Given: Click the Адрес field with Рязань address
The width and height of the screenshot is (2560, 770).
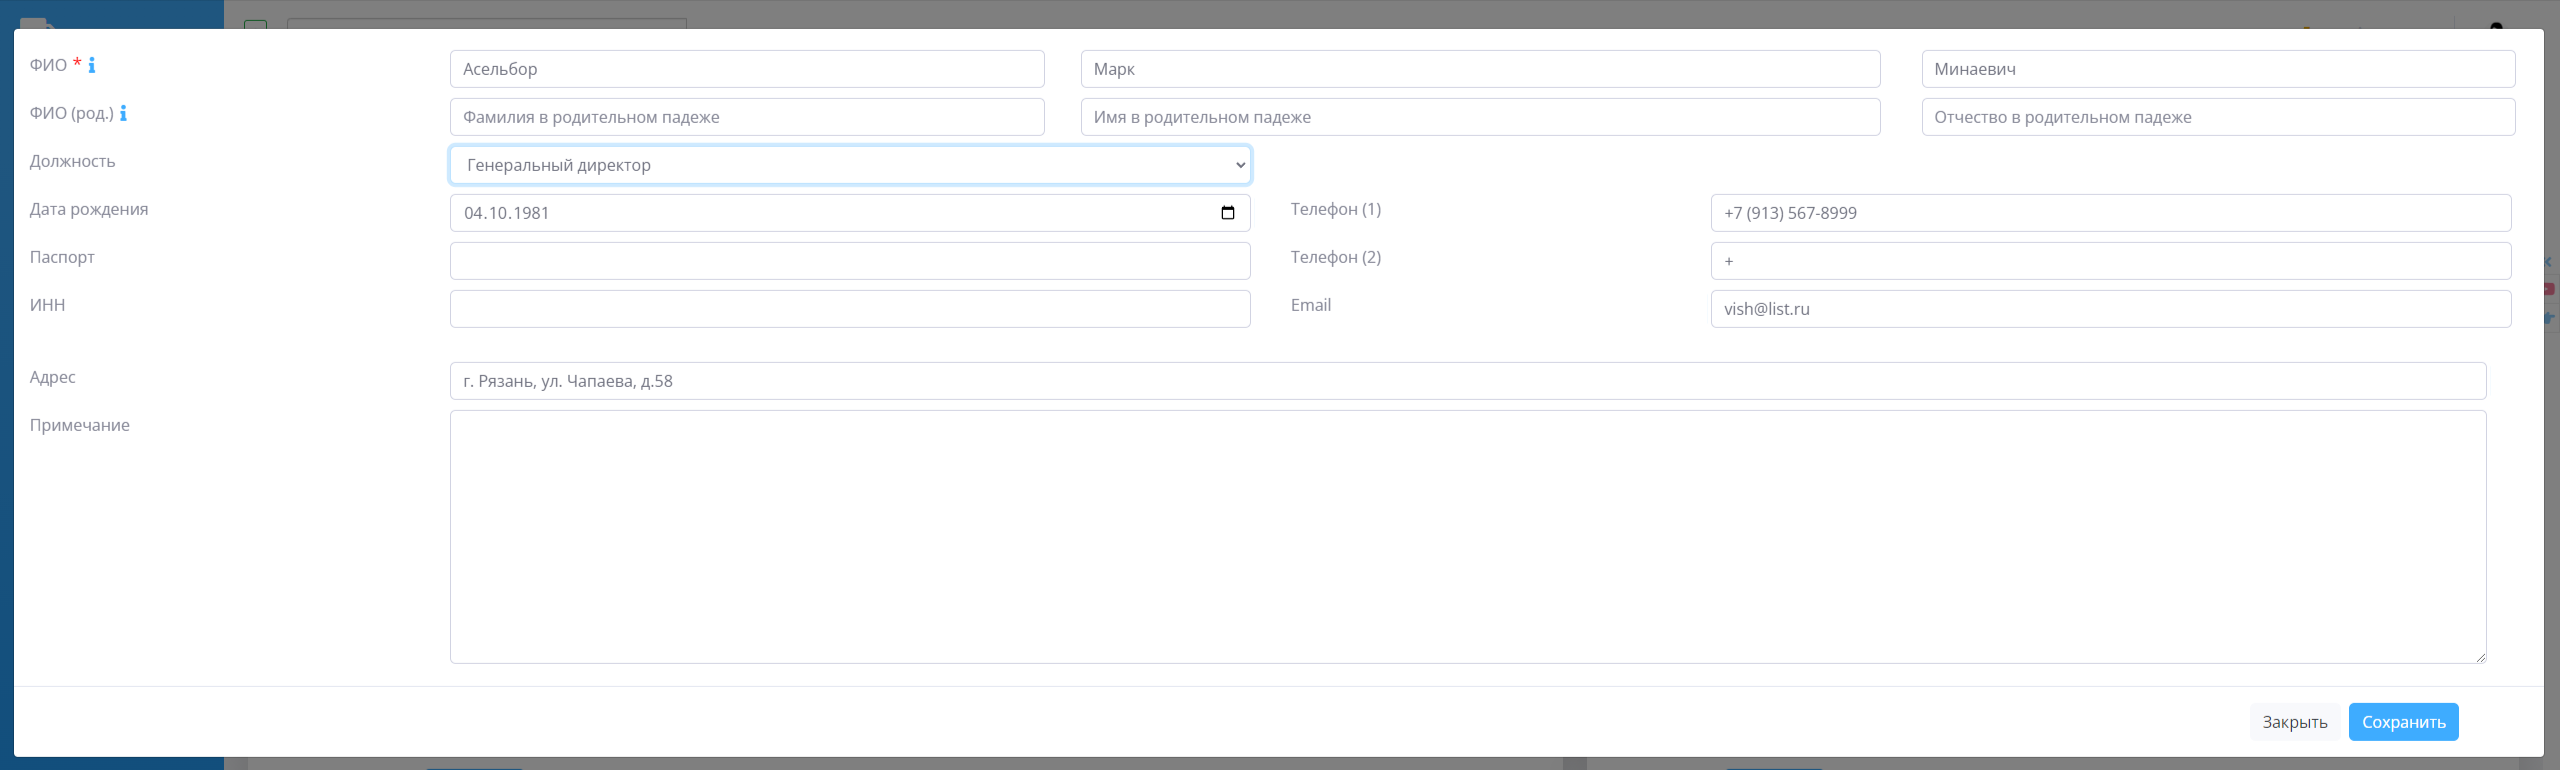Looking at the screenshot, I should [x=1467, y=381].
